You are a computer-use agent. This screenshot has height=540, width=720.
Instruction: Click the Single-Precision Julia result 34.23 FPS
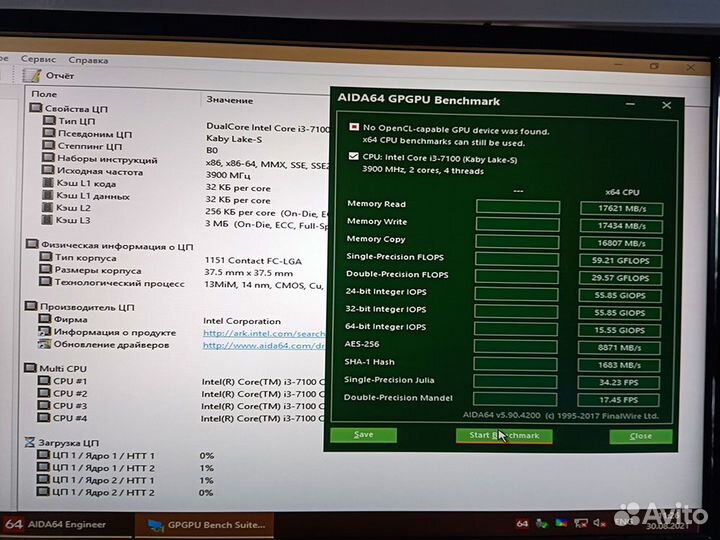619,382
